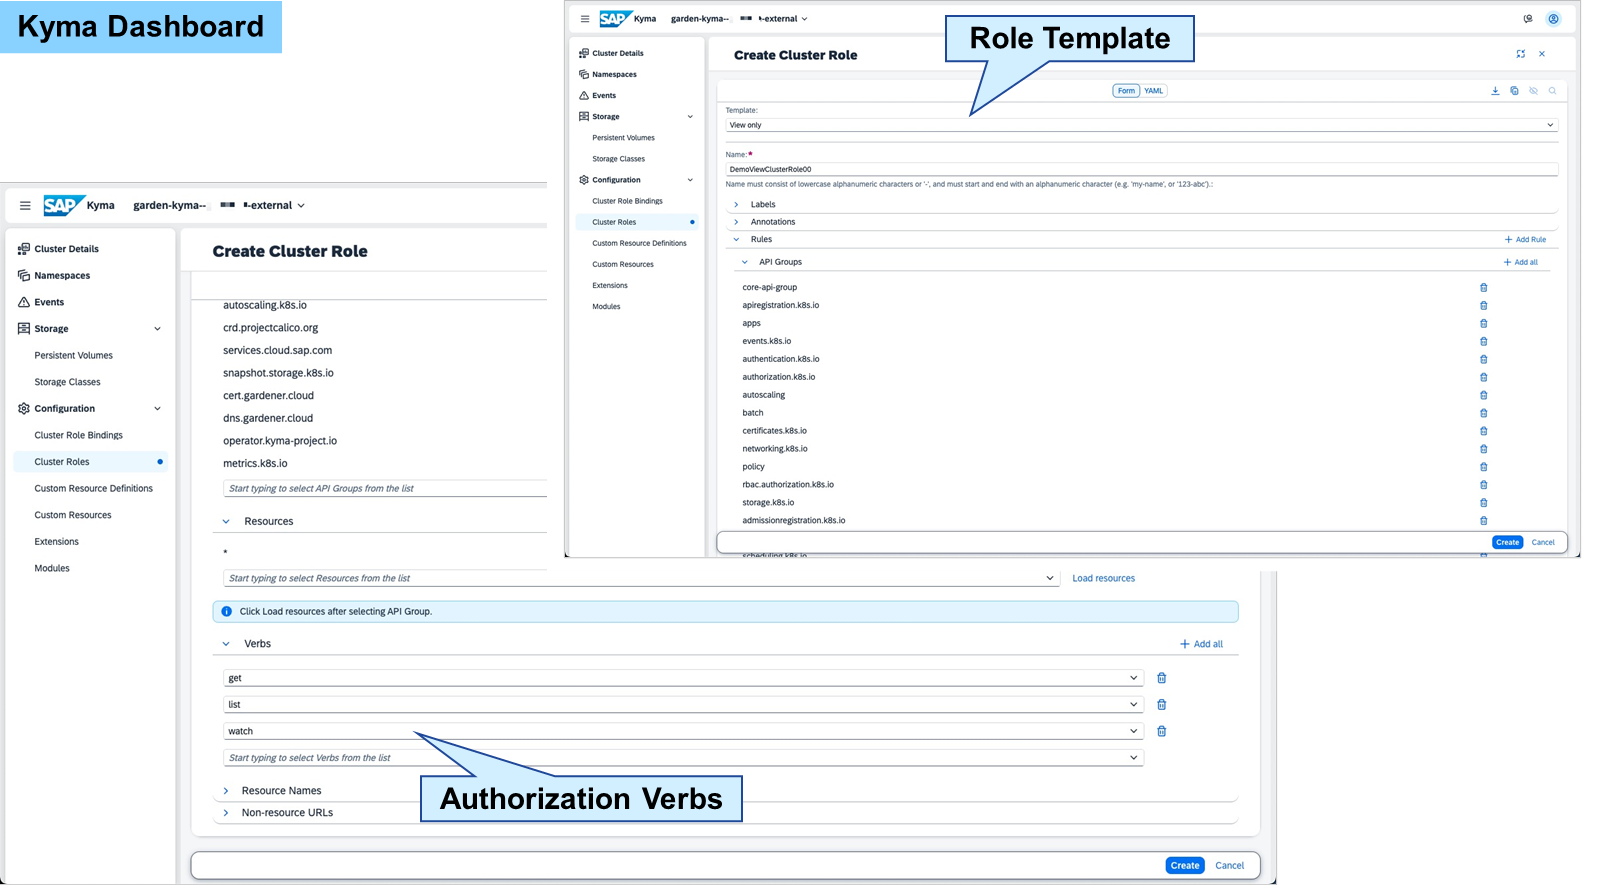Collapse Configuration in lower-left window sidebar

(x=157, y=409)
